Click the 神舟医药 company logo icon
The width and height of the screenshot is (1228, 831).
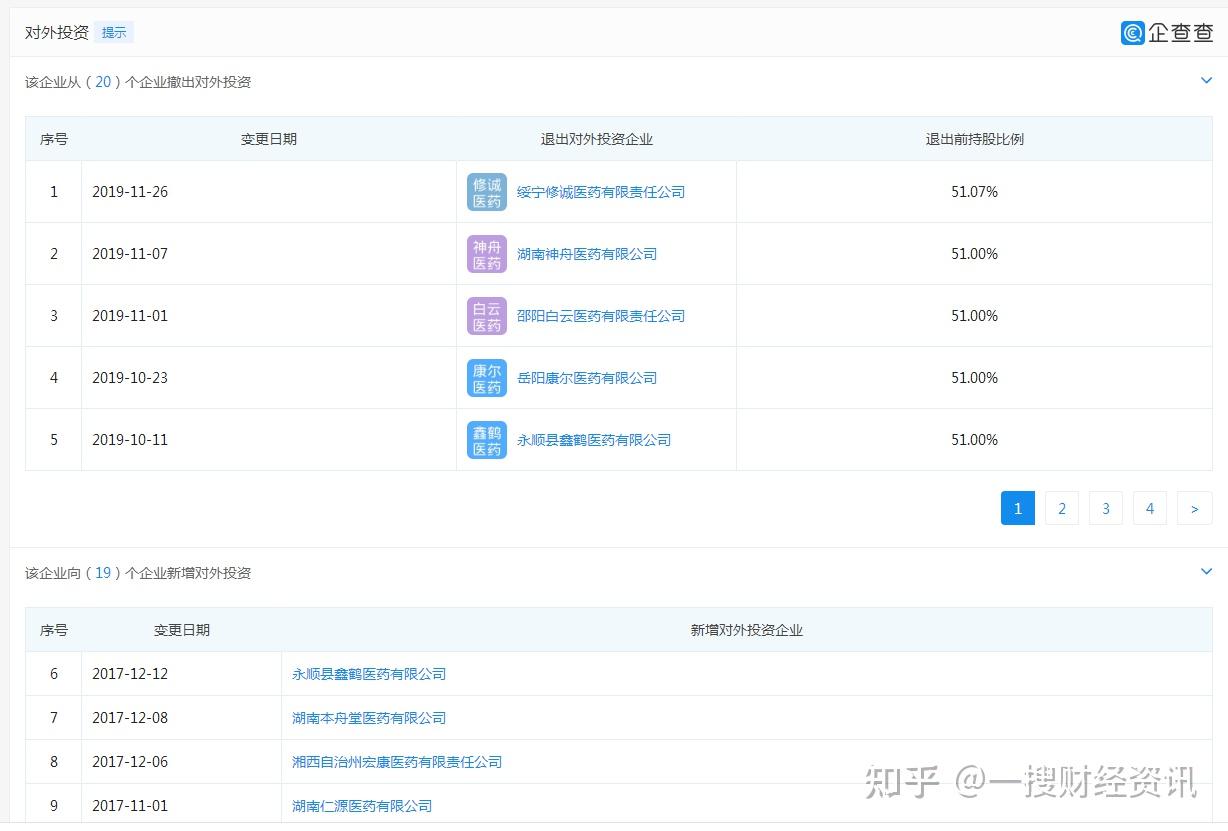click(487, 254)
